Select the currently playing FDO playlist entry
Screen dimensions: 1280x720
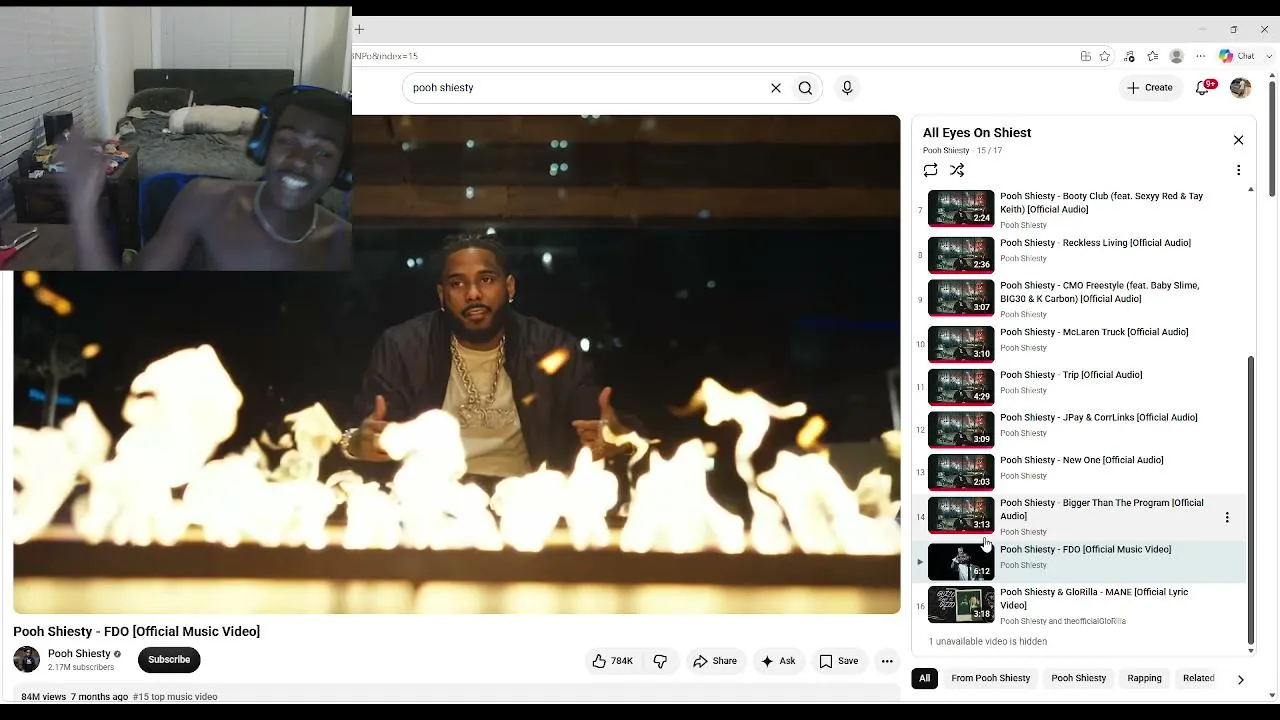(x=1080, y=561)
